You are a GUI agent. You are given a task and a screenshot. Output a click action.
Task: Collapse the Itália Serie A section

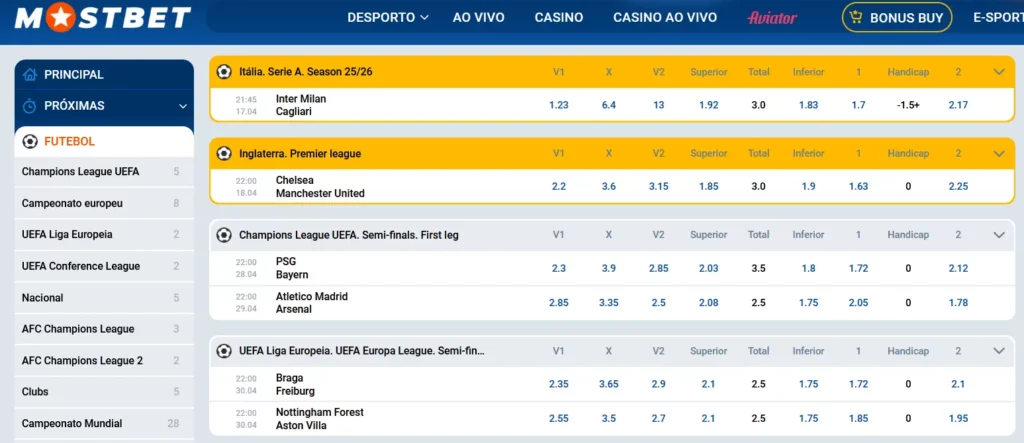pos(999,72)
